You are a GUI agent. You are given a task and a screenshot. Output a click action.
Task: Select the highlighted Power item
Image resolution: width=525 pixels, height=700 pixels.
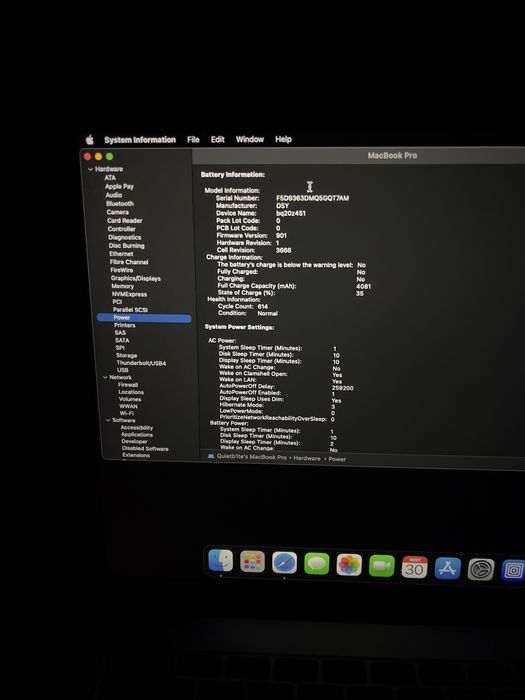click(144, 318)
